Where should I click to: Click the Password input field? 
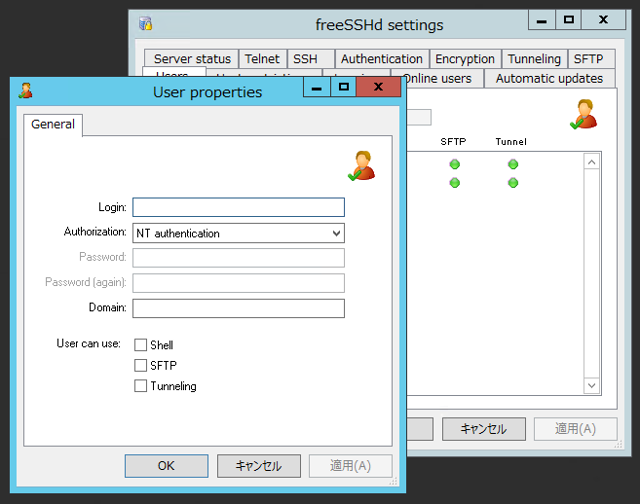(x=238, y=258)
